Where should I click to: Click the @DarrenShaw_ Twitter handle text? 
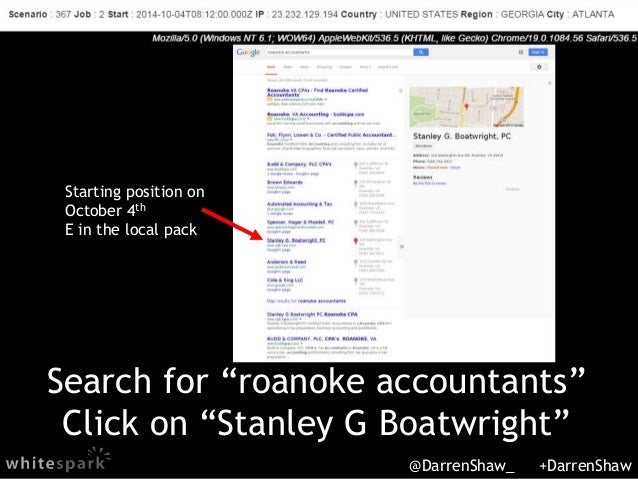click(x=462, y=466)
